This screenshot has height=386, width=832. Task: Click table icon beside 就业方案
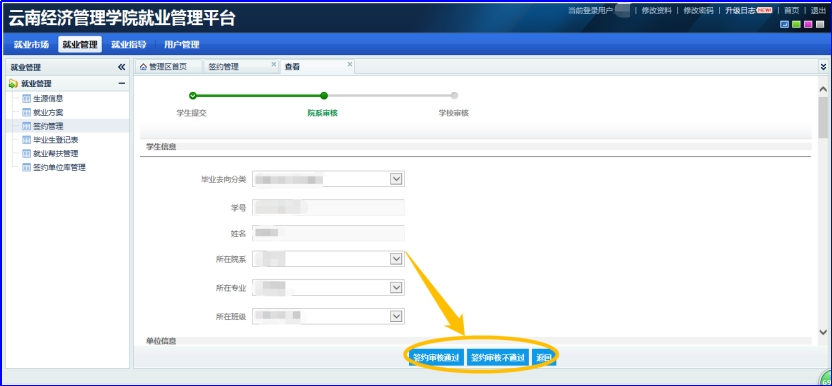(27, 113)
